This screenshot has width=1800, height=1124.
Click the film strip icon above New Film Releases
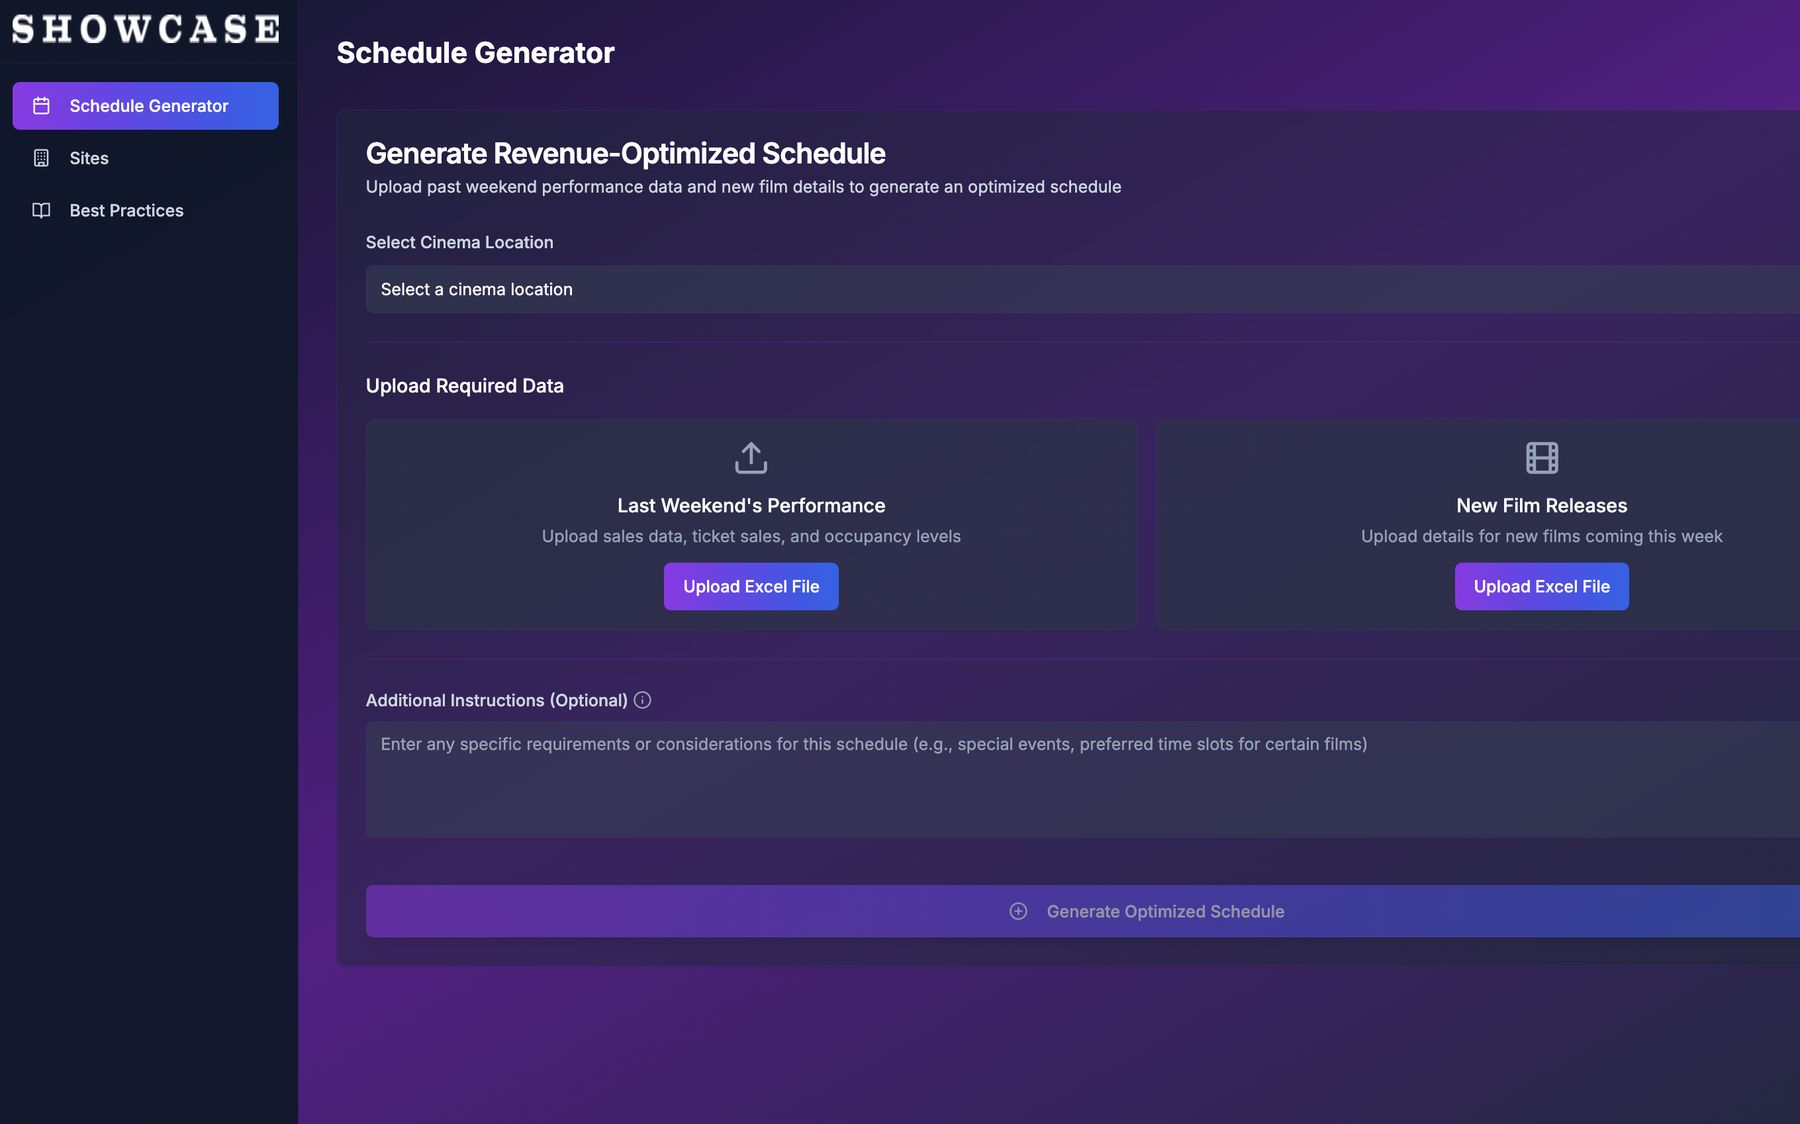coord(1542,458)
